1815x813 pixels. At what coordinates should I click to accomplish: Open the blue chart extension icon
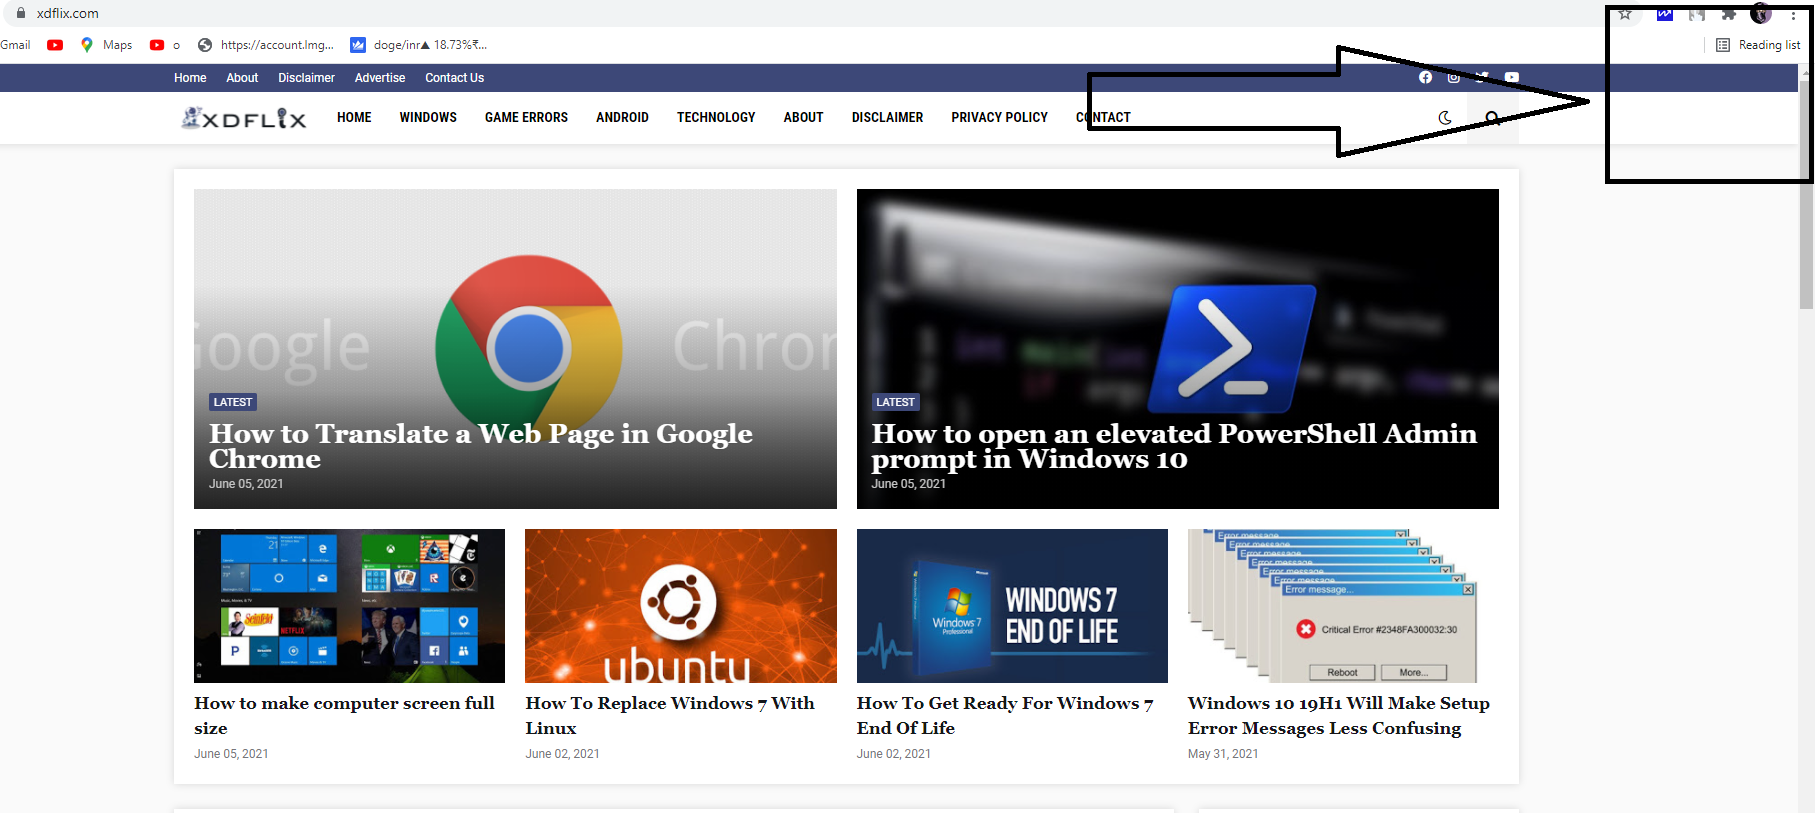click(x=1664, y=14)
